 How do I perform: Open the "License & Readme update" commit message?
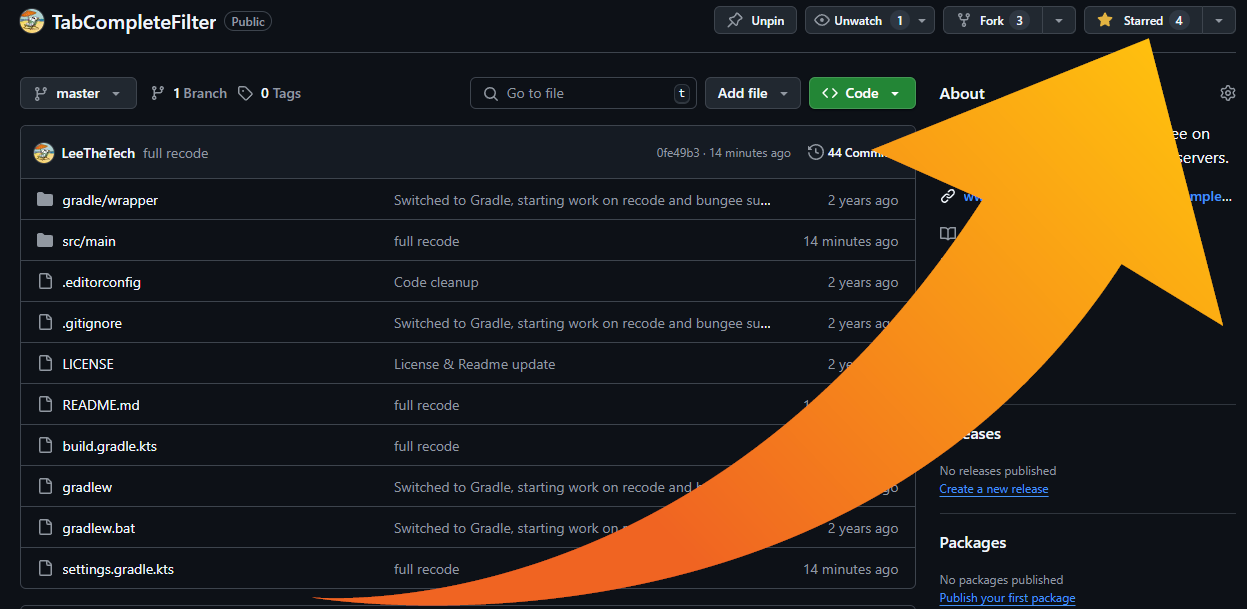pos(475,364)
